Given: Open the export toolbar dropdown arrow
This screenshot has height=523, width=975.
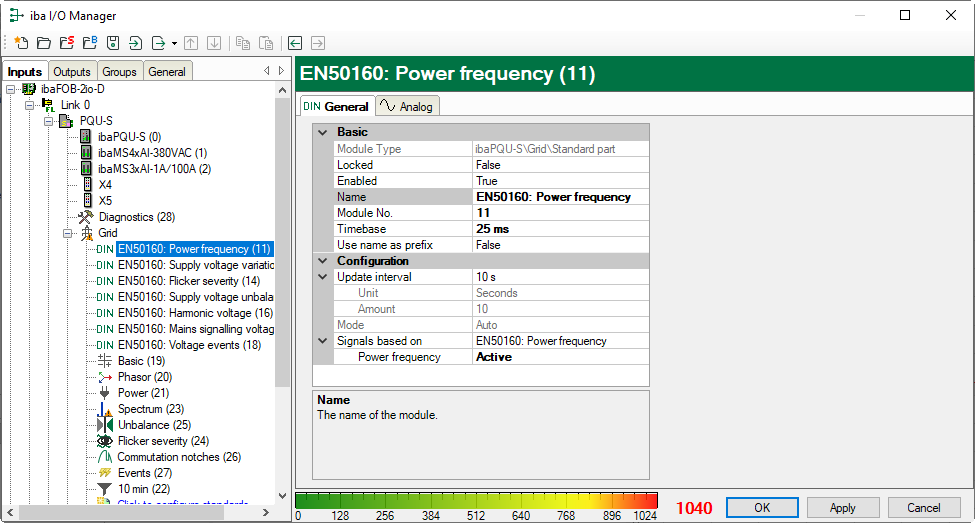Looking at the screenshot, I should click(174, 43).
